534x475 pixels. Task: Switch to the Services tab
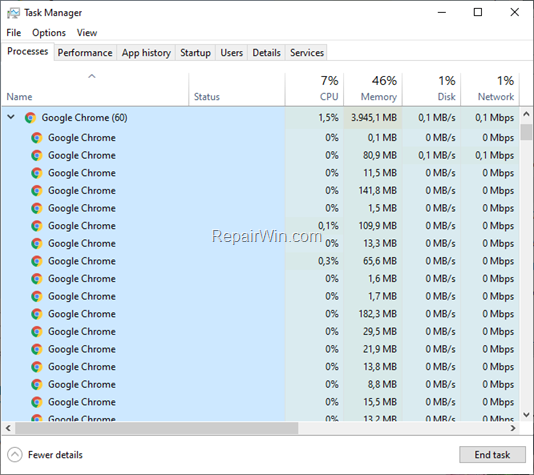pyautogui.click(x=307, y=53)
